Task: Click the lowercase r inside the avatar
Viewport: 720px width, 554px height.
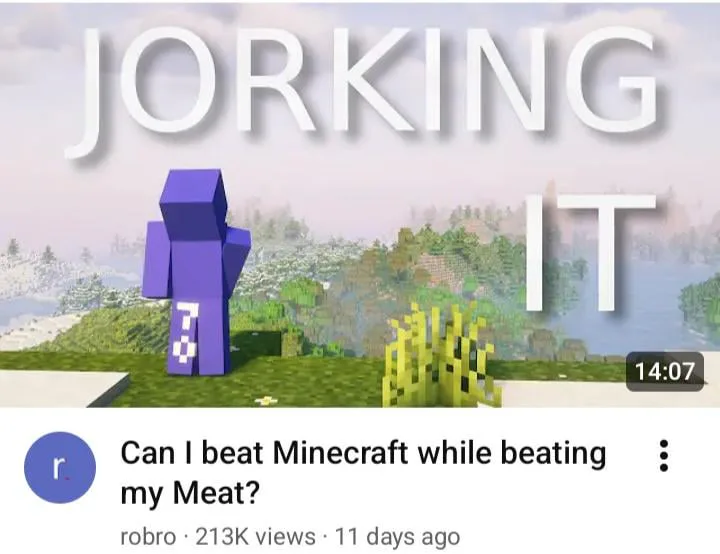Action: tap(57, 467)
